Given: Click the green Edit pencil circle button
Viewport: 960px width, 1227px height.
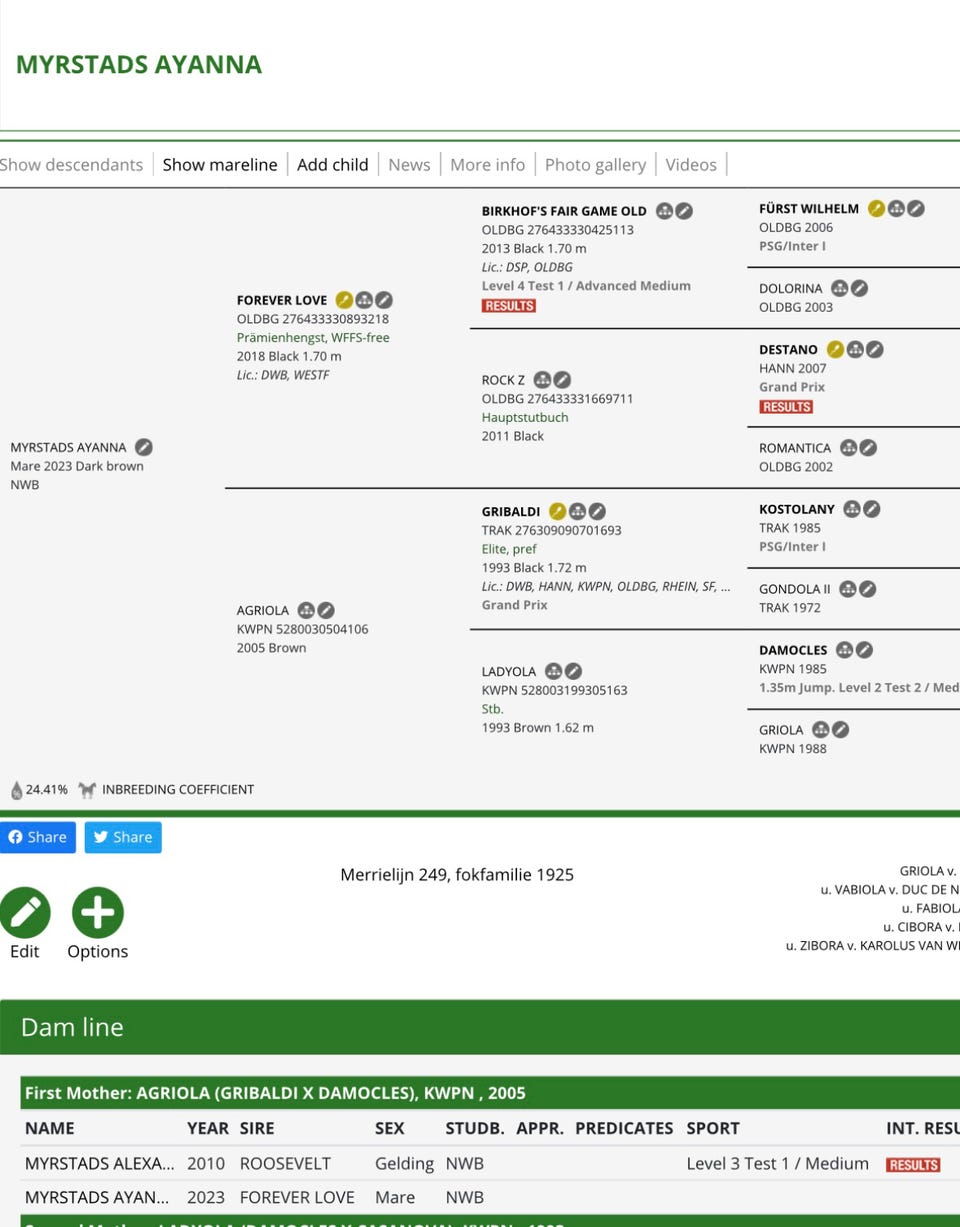Looking at the screenshot, I should coord(25,912).
